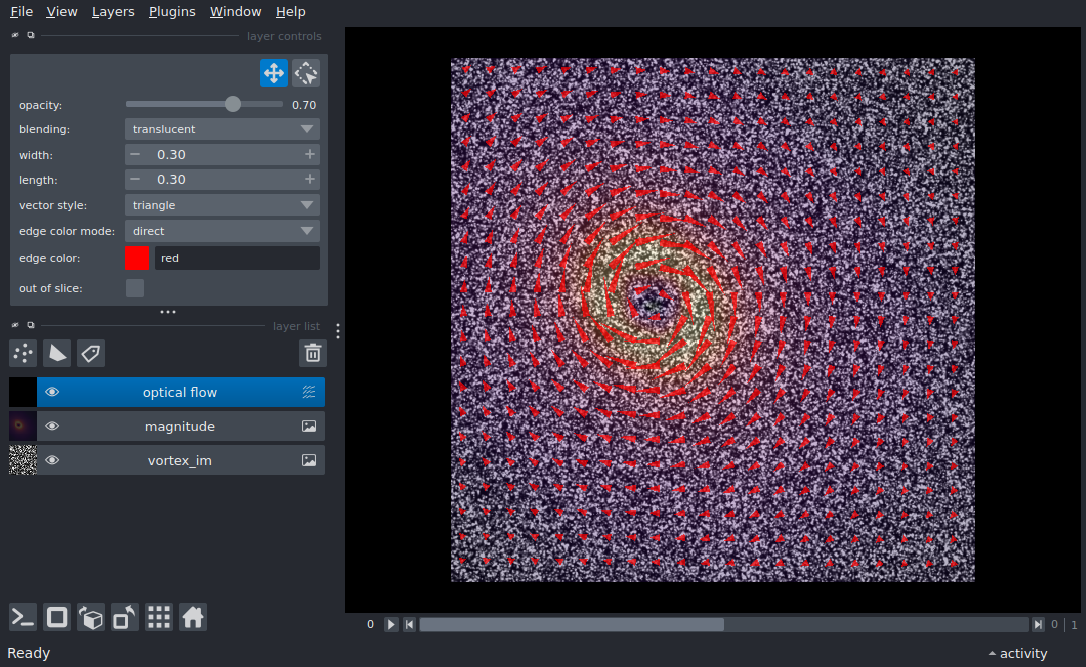The width and height of the screenshot is (1086, 667).
Task: Float the layer controls panel
Action: click(30, 35)
